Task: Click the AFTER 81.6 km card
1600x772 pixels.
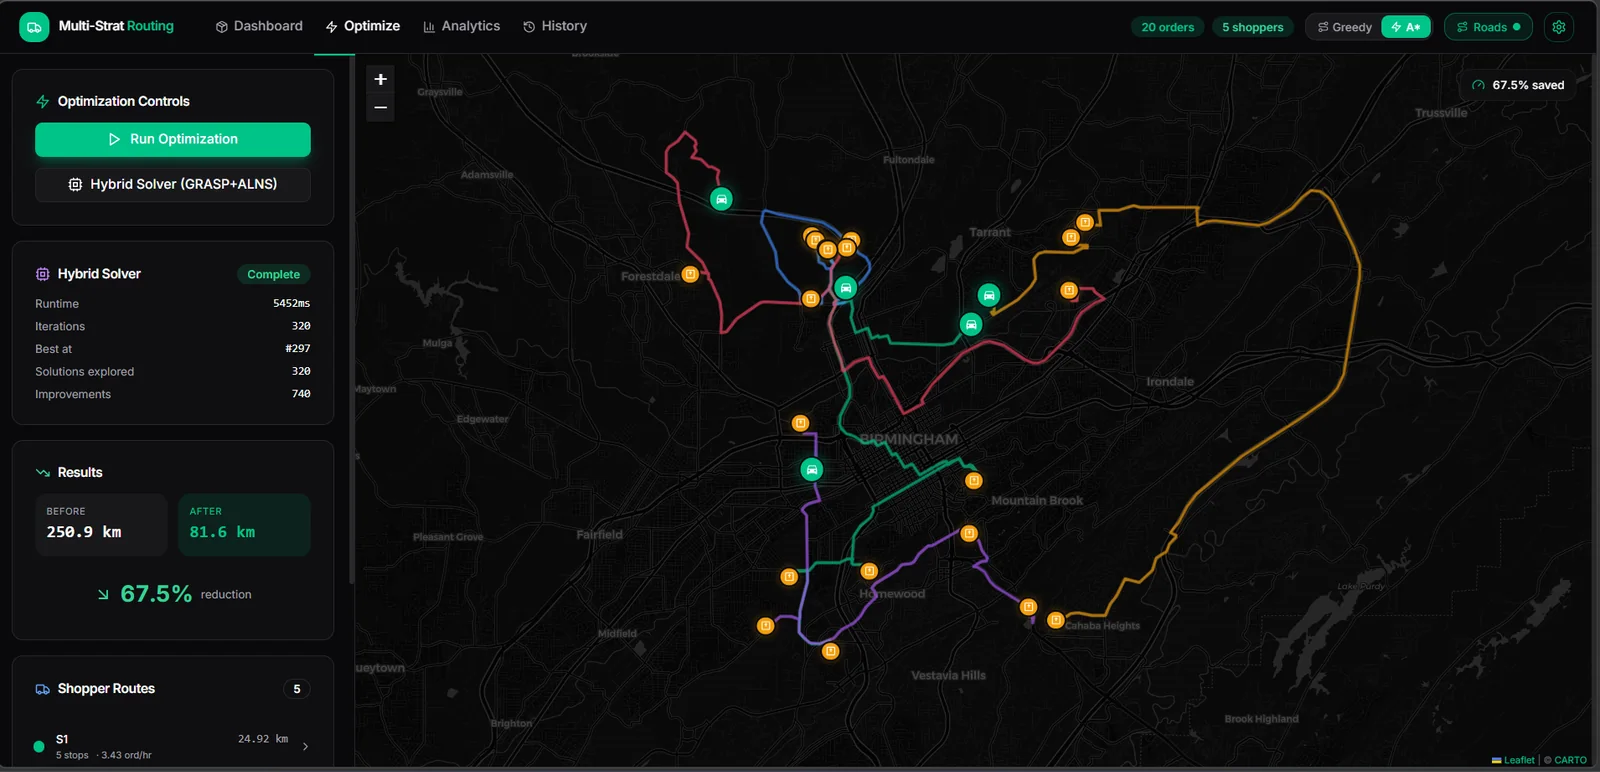Action: point(244,524)
